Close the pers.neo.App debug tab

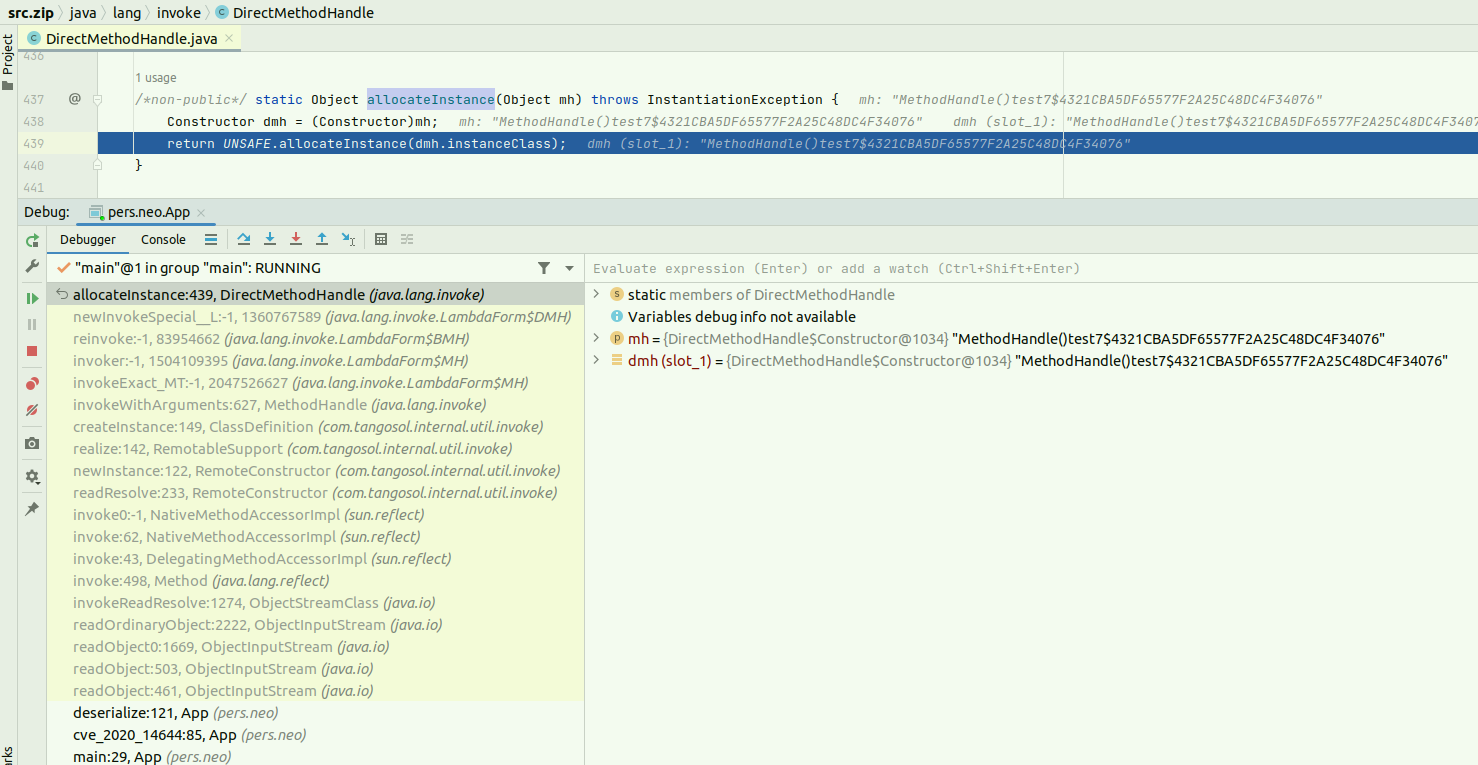201,213
